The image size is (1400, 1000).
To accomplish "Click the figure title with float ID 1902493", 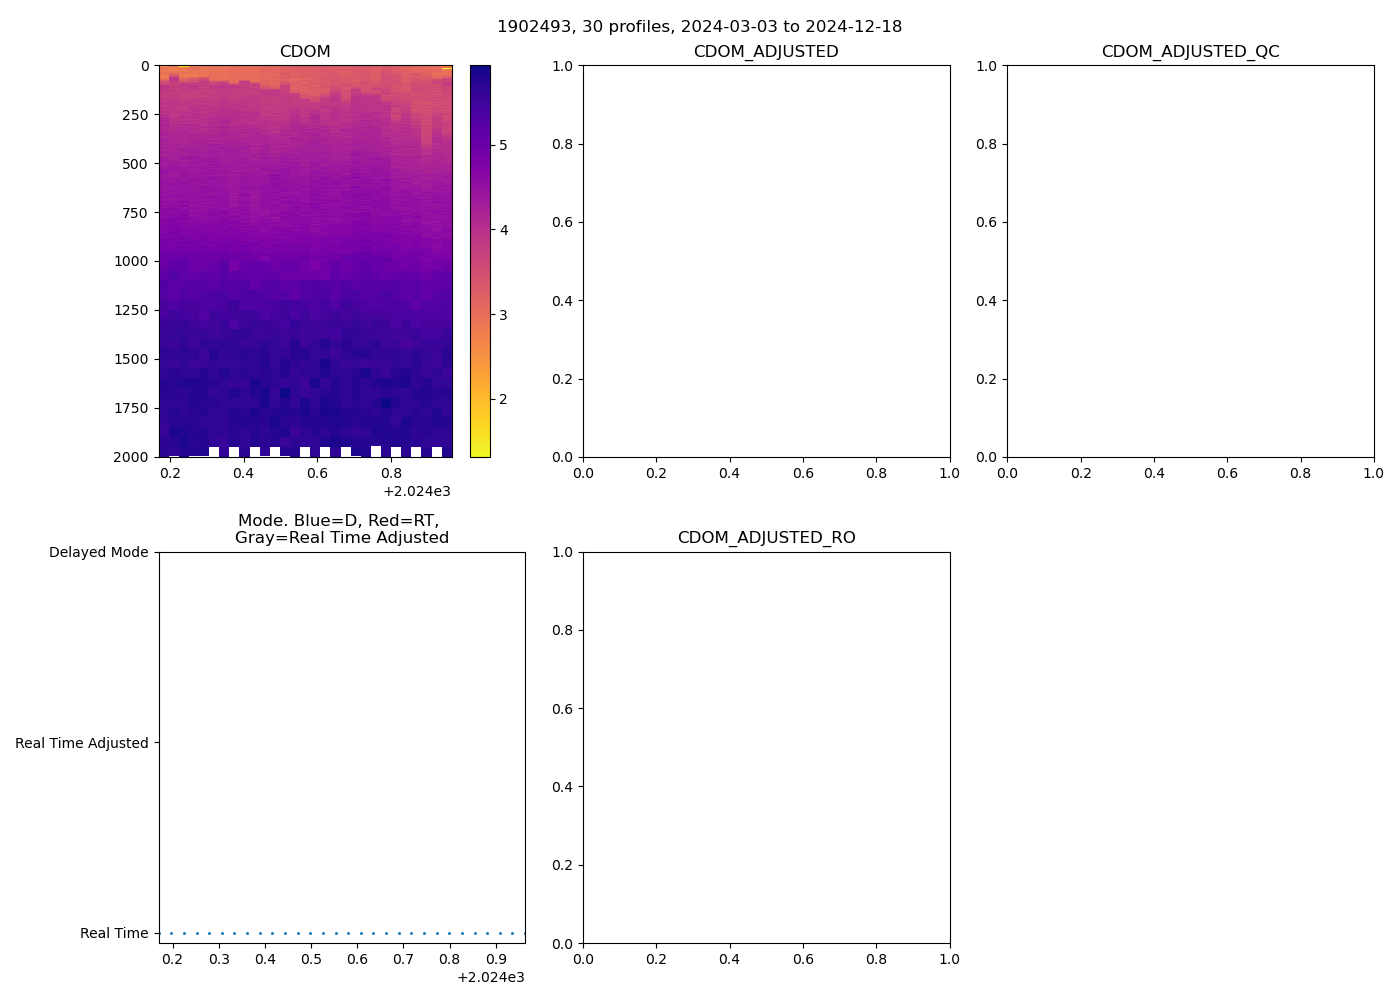I will point(699,26).
